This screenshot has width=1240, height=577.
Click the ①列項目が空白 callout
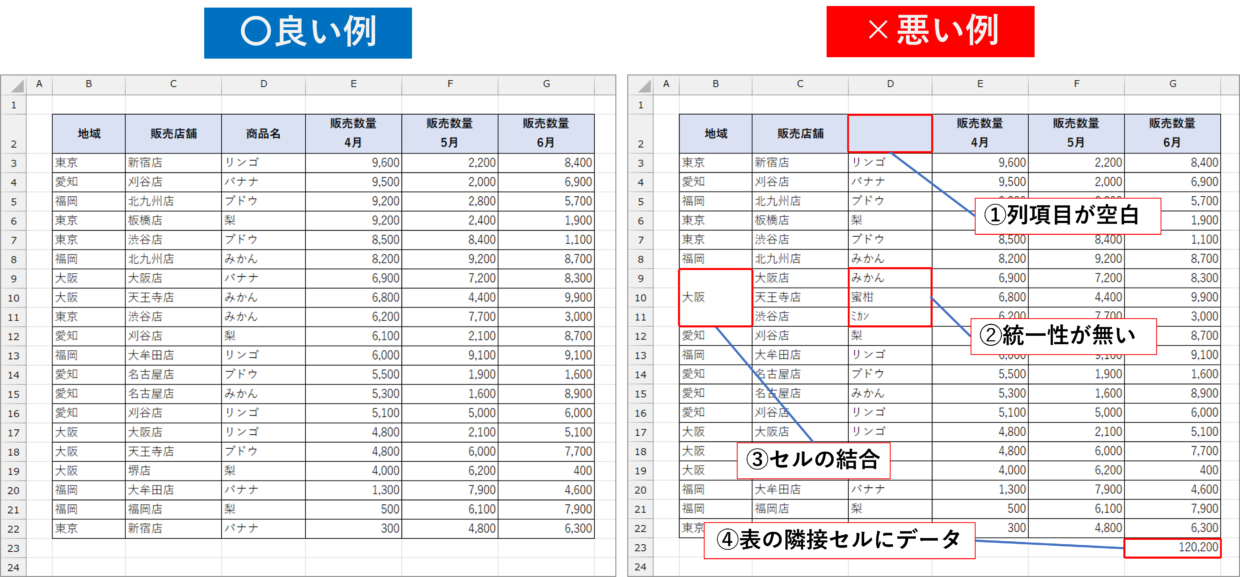point(1067,216)
